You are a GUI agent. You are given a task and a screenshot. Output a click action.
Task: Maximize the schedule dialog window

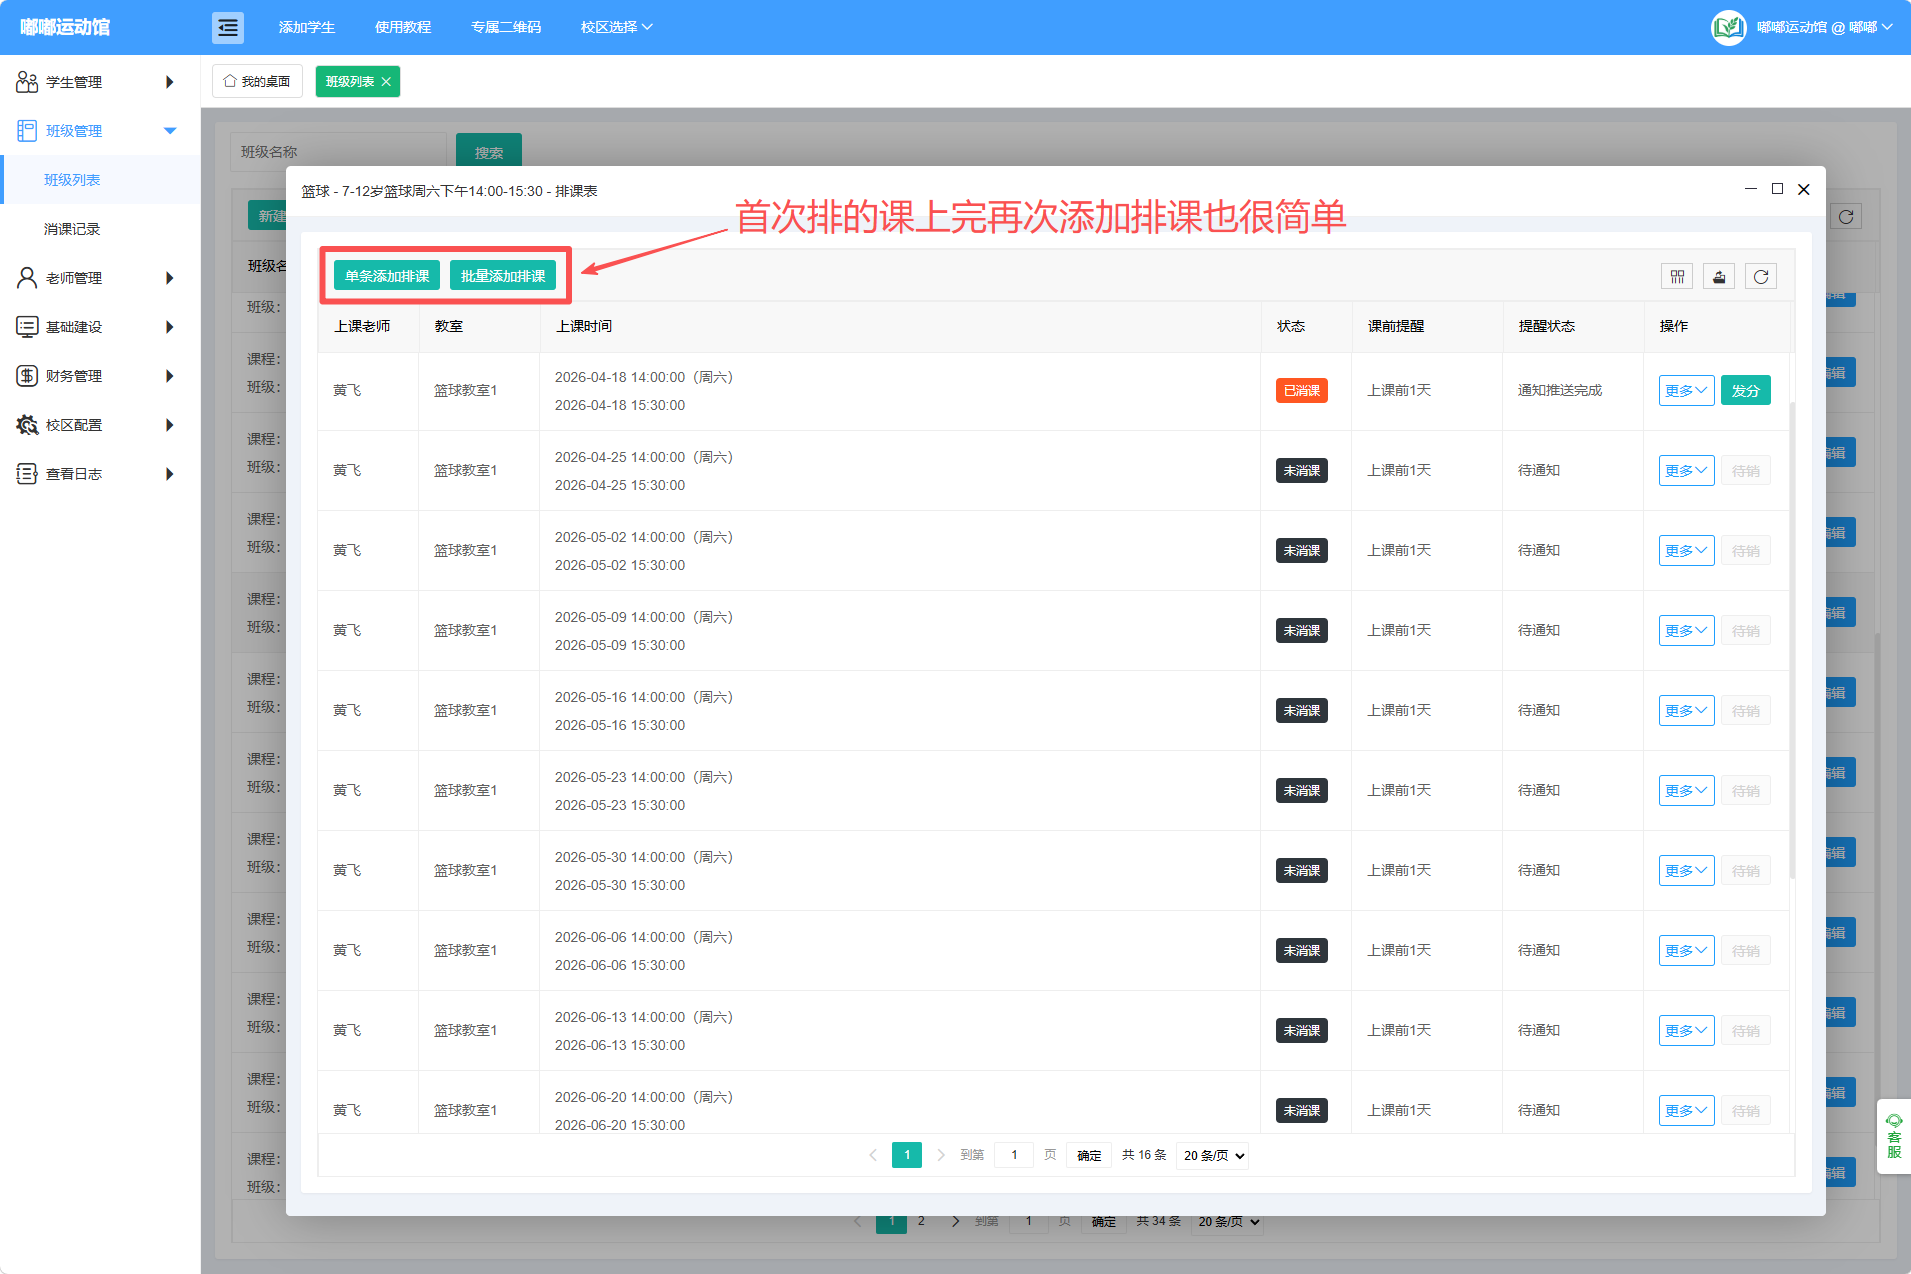coord(1777,189)
